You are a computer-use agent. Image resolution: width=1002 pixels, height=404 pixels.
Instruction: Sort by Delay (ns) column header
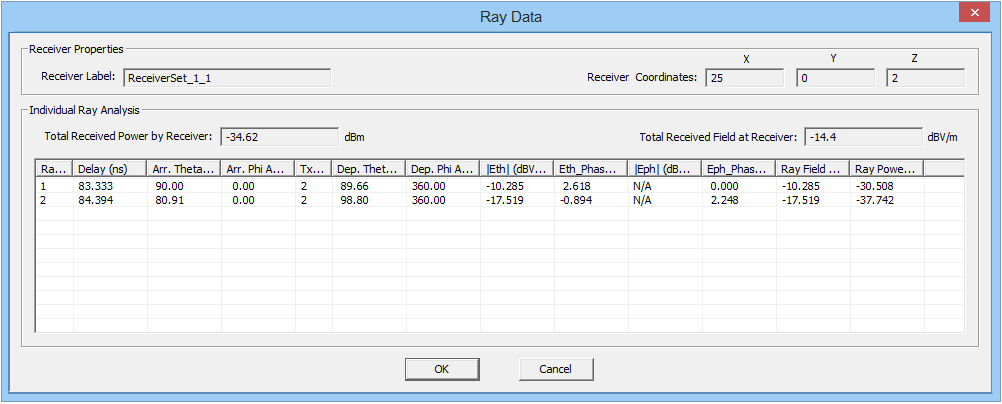click(110, 169)
